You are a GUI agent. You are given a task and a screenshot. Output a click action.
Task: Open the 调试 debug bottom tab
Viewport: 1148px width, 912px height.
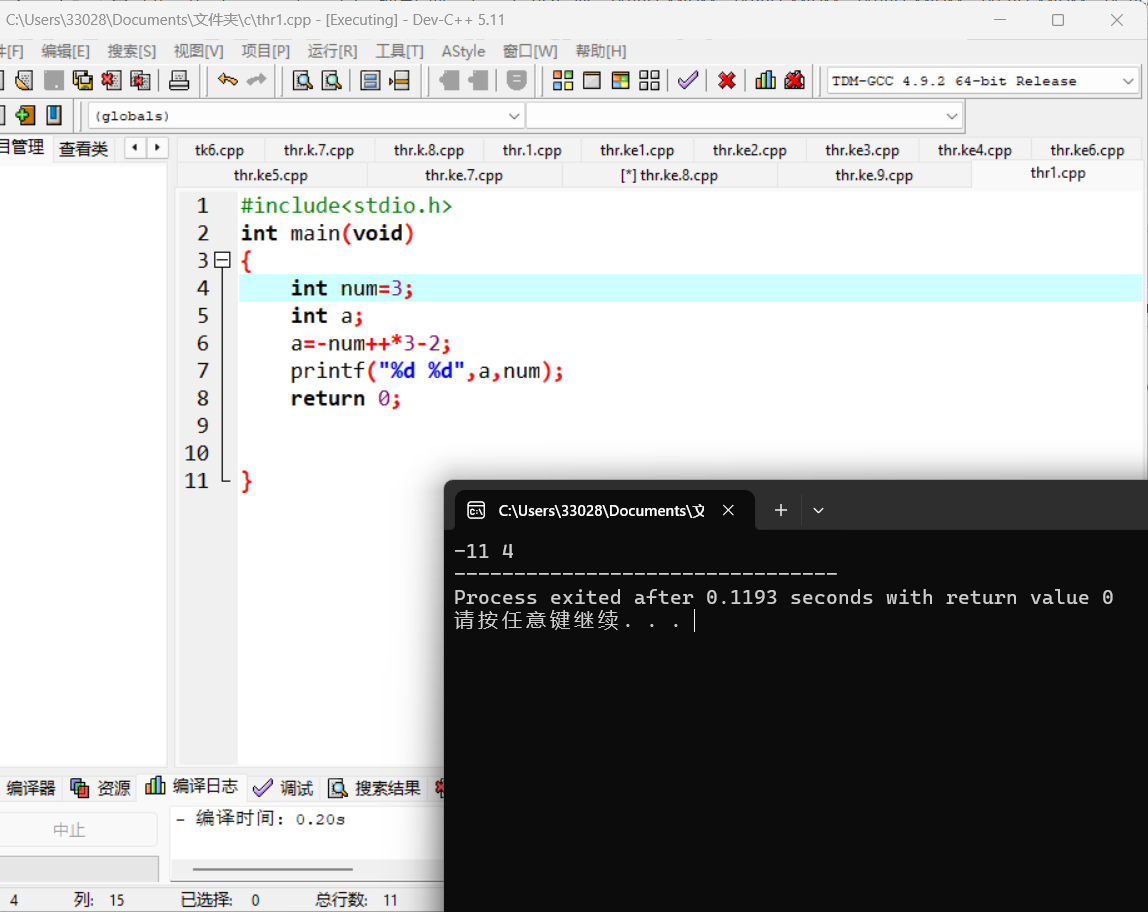[283, 788]
